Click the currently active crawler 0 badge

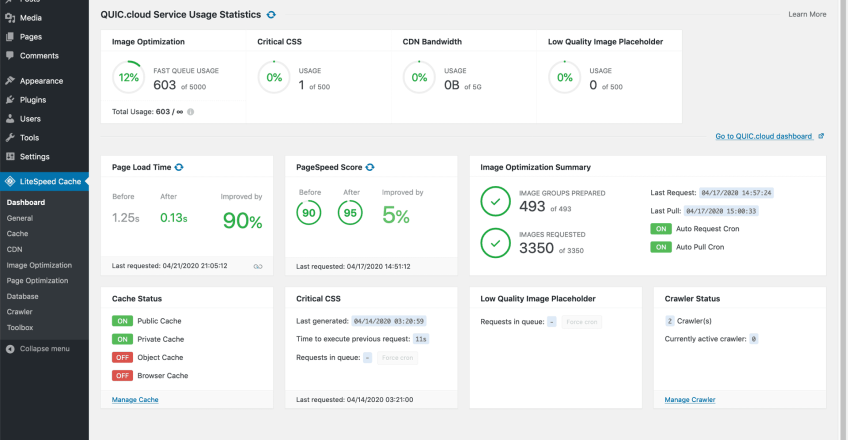point(754,339)
